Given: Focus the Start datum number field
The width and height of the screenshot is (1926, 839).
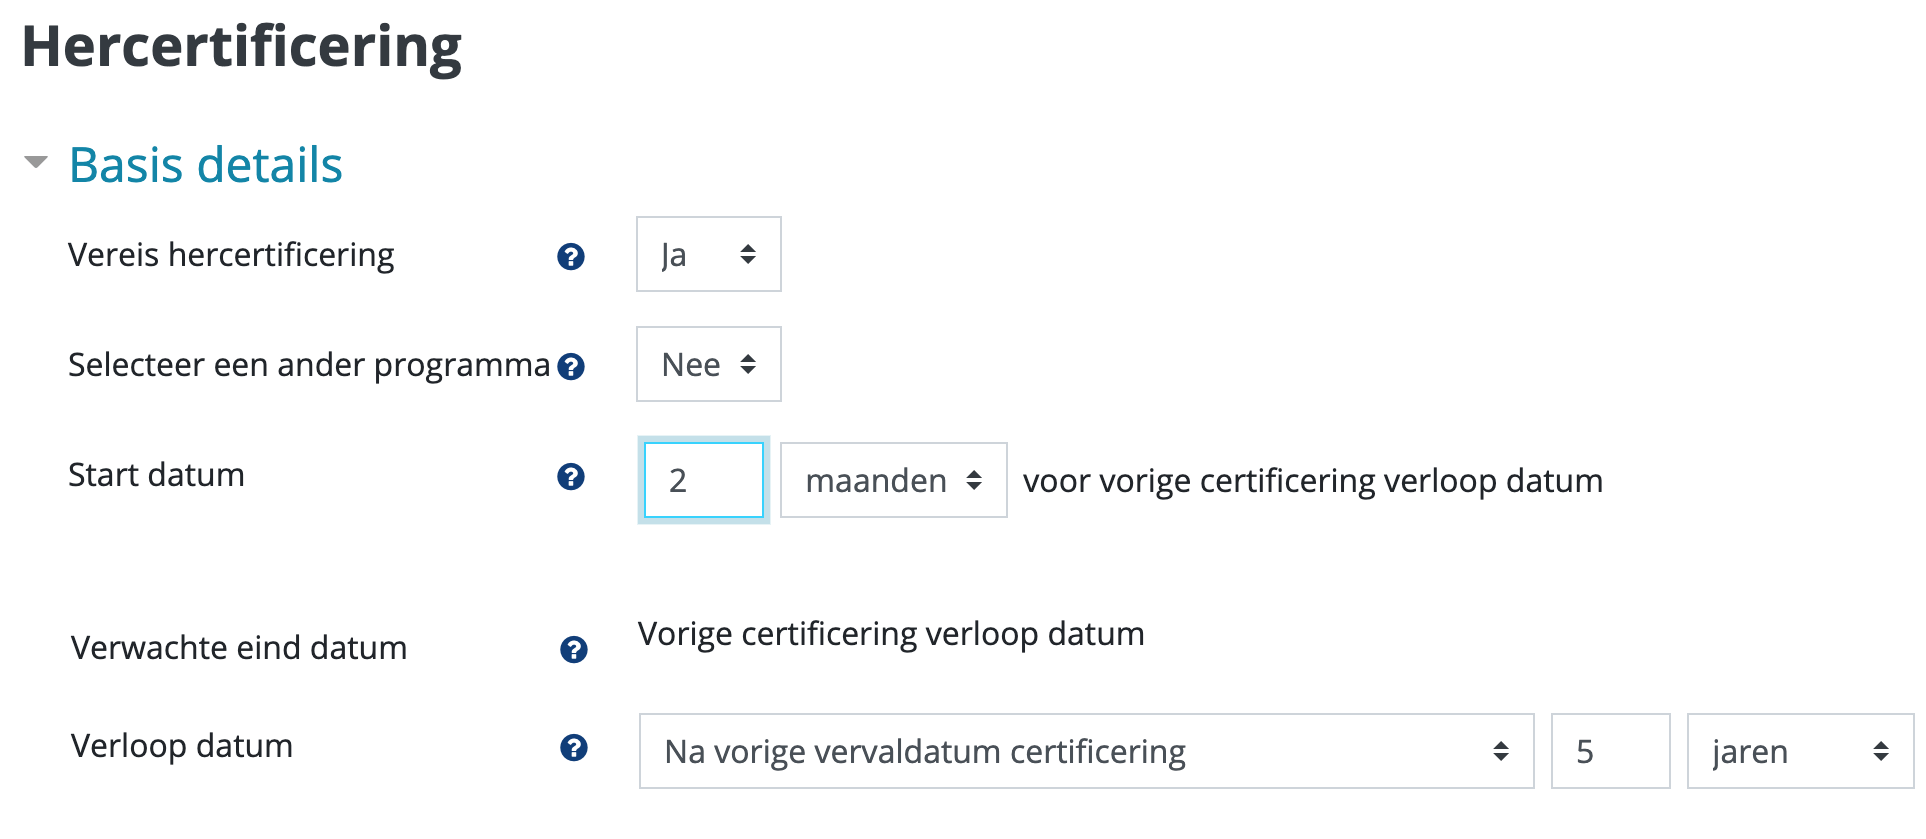Looking at the screenshot, I should click(704, 480).
